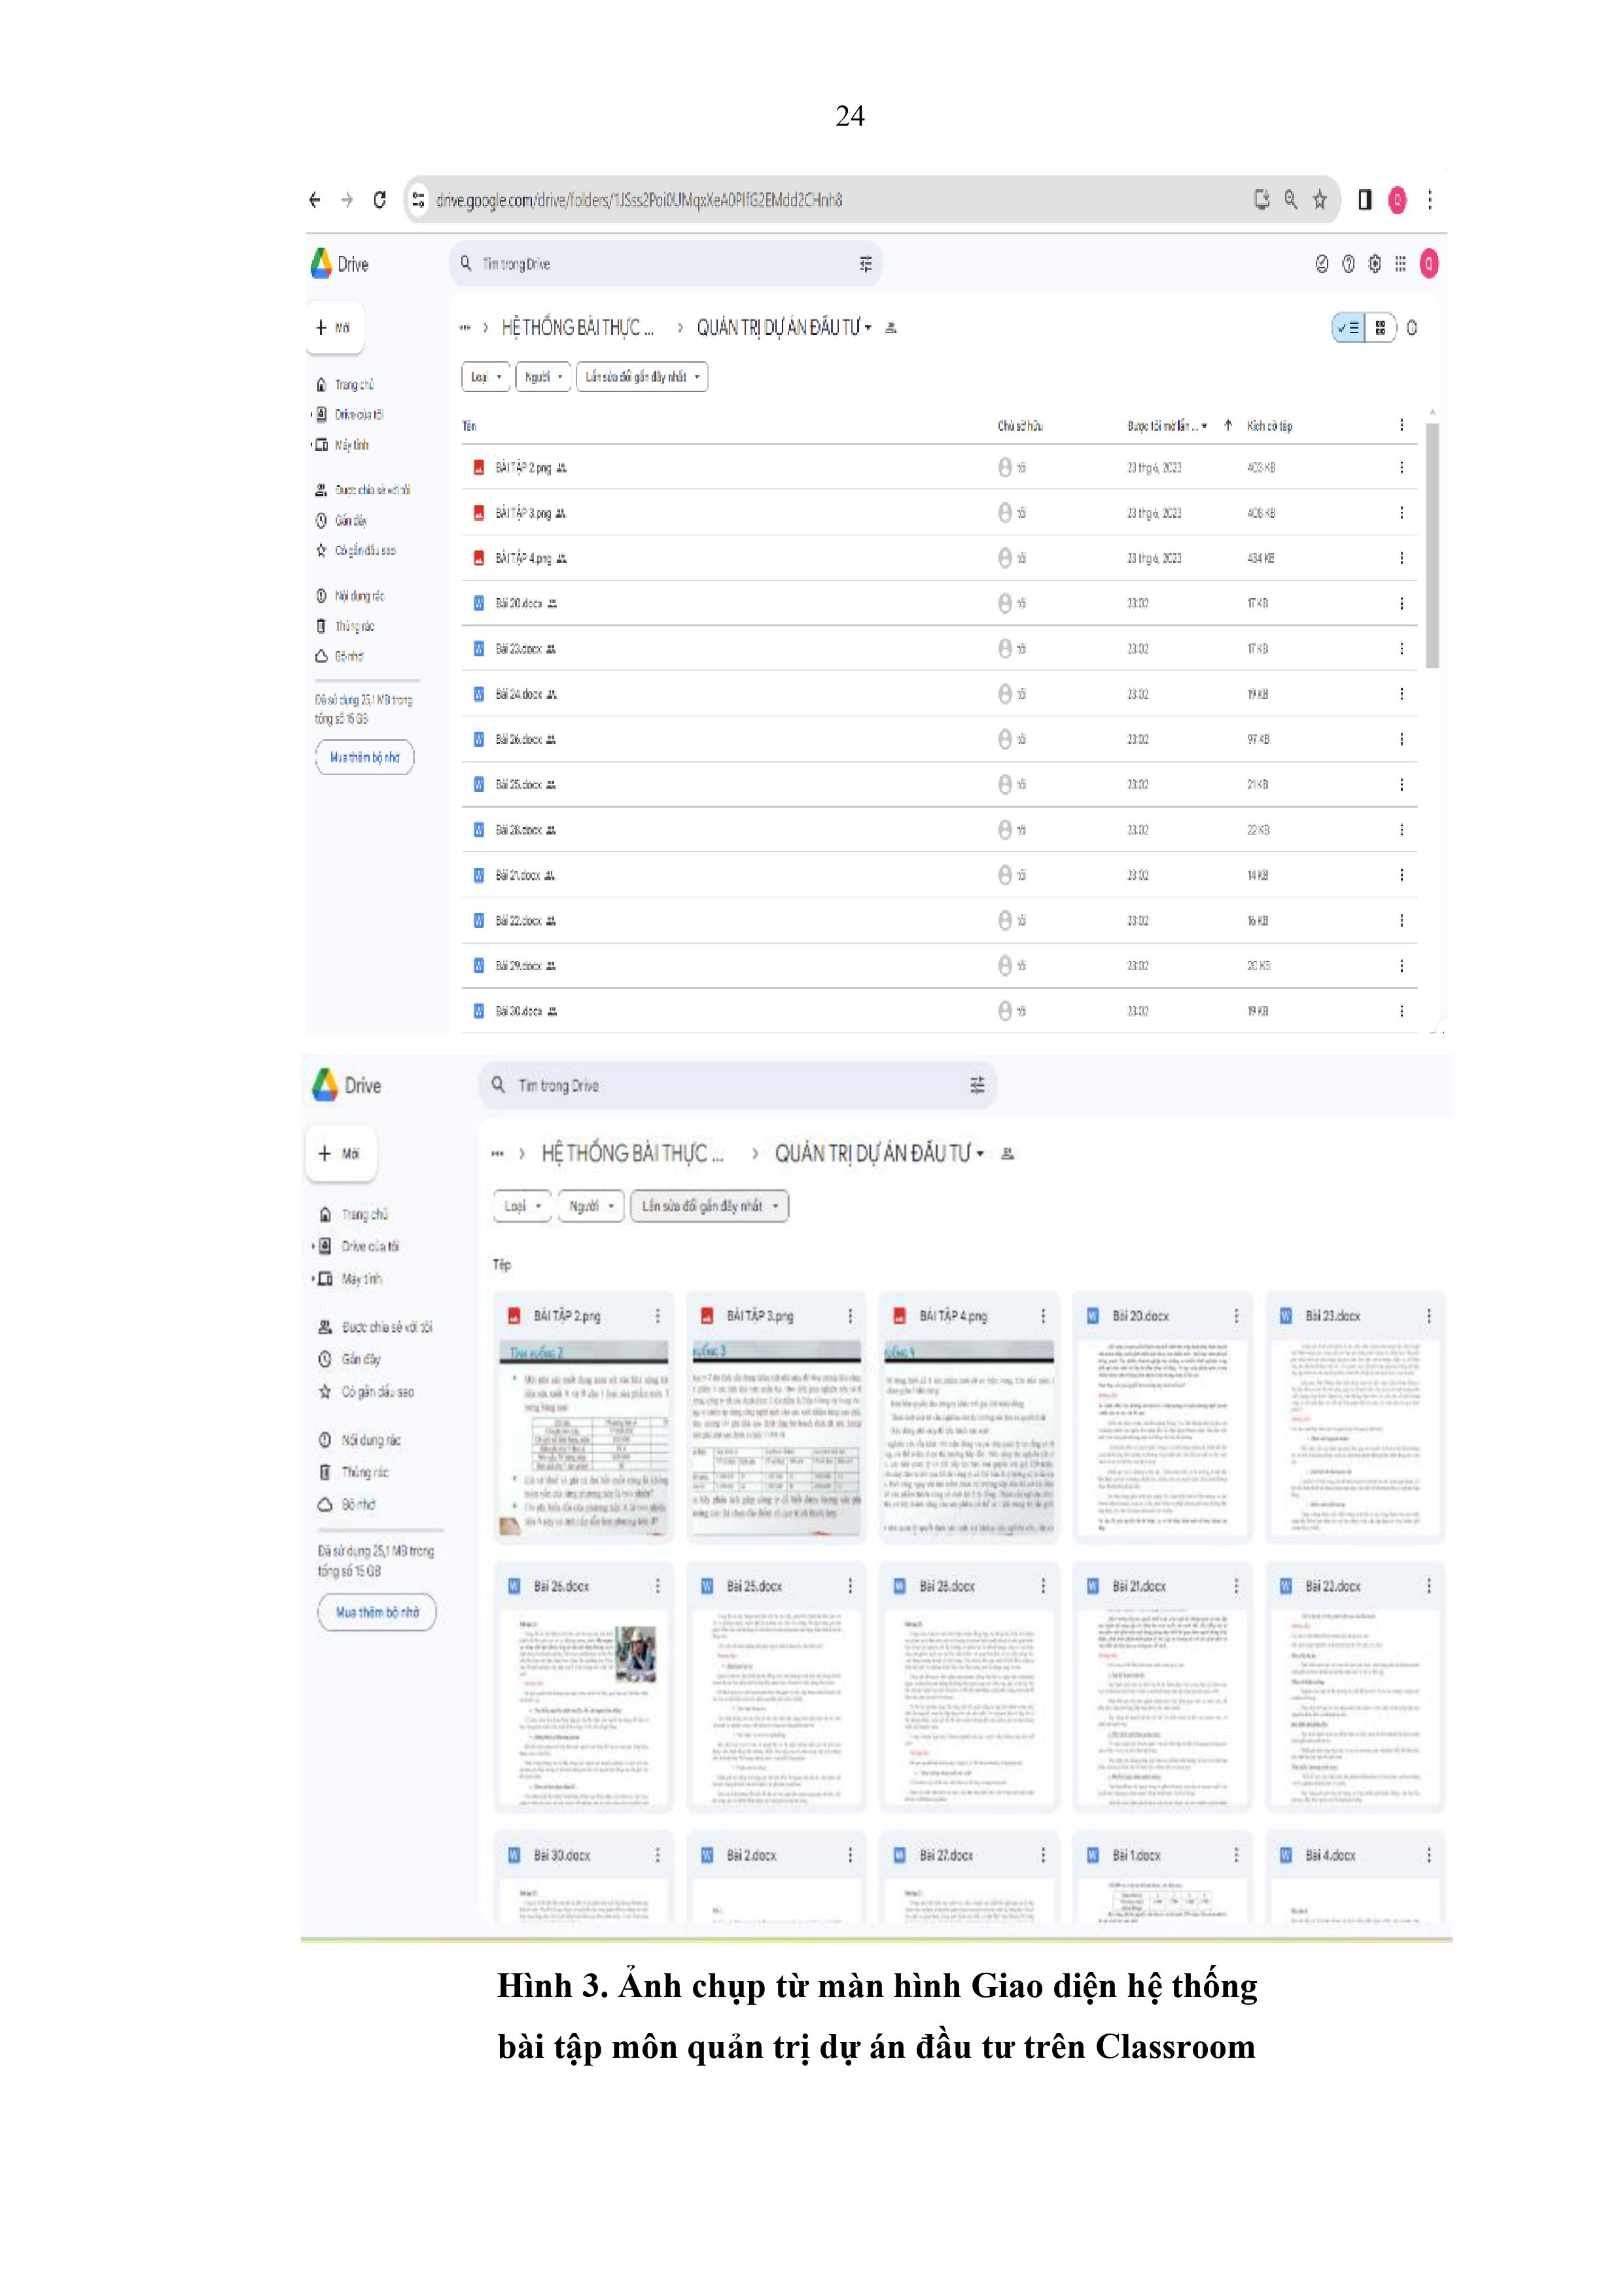This screenshot has height=2296, width=1624.
Task: Open search options in list-view Drive search bar
Action: pyautogui.click(x=866, y=264)
